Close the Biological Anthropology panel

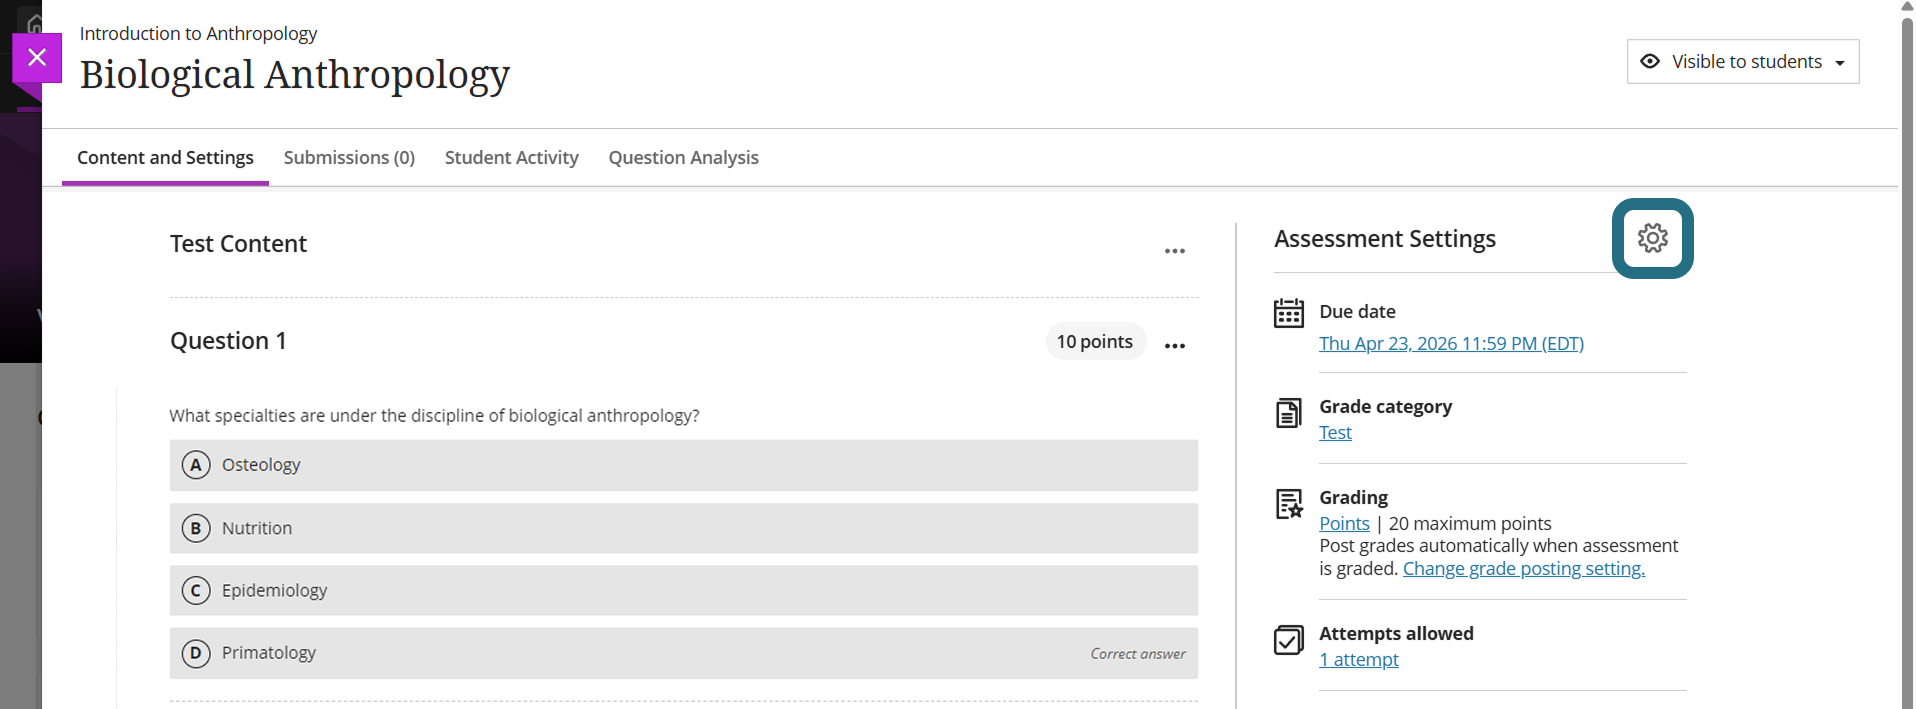click(37, 57)
